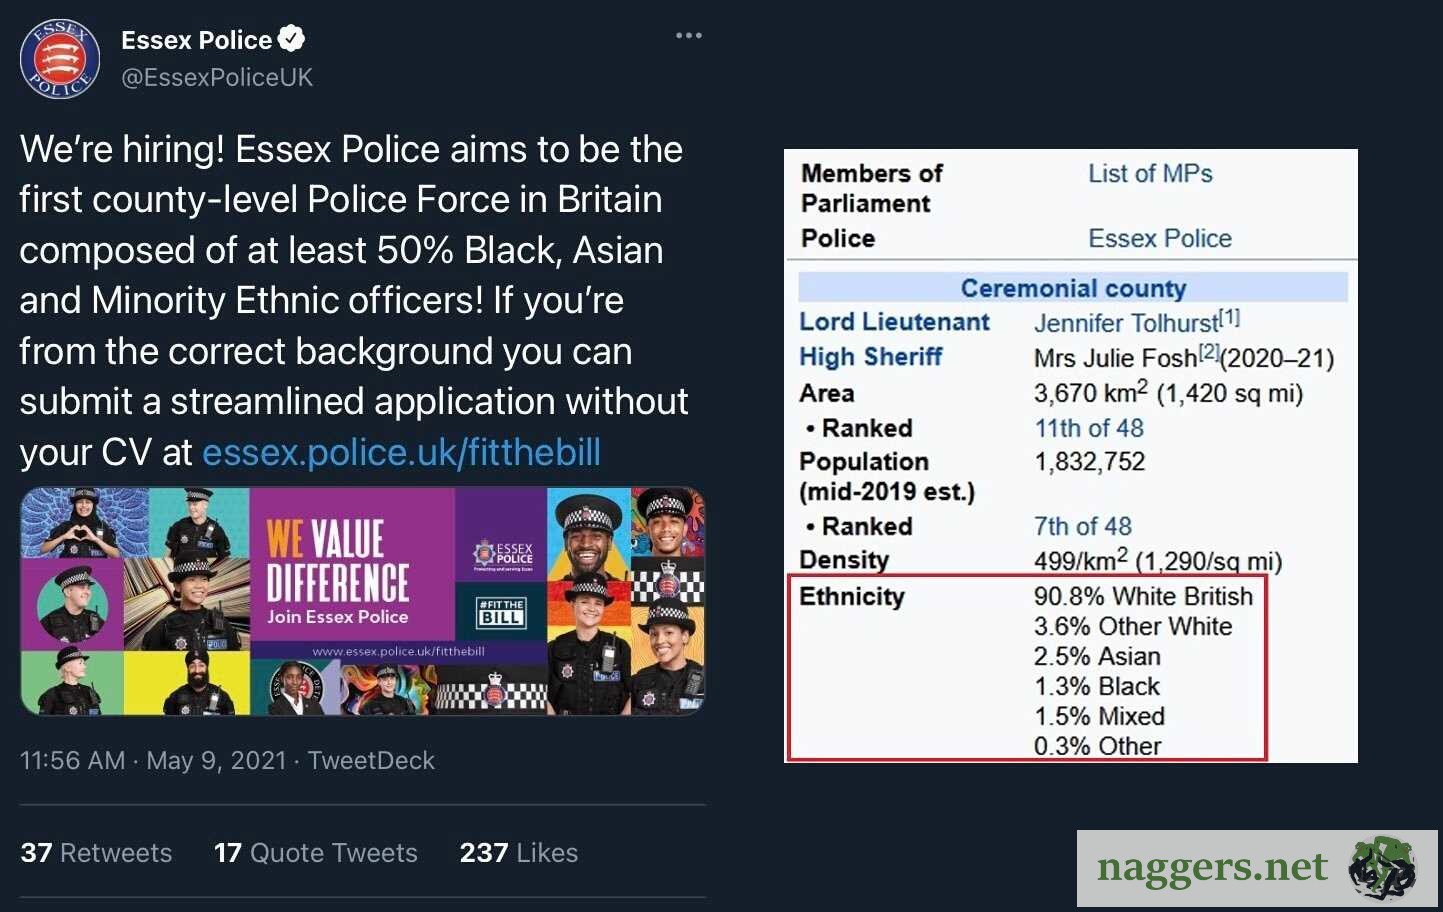
Task: Open the Essex Police display name
Action: 196,40
